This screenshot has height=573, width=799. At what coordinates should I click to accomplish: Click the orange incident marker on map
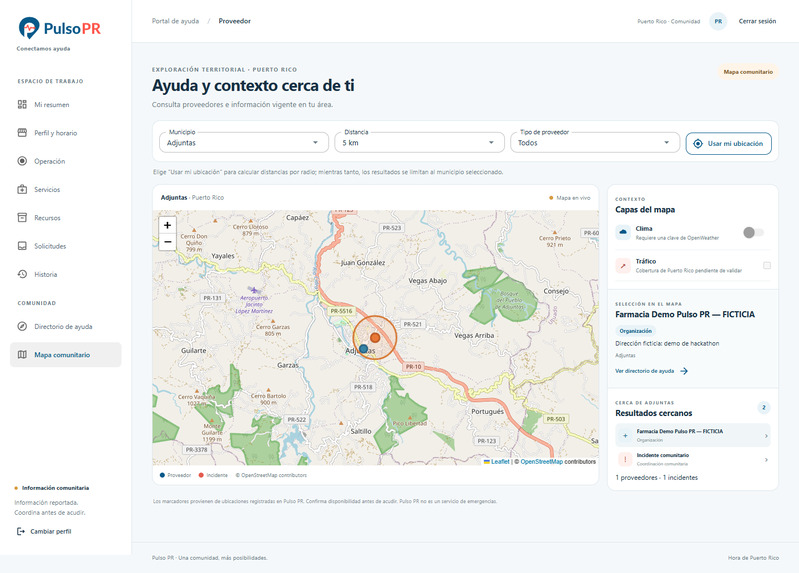pos(375,337)
